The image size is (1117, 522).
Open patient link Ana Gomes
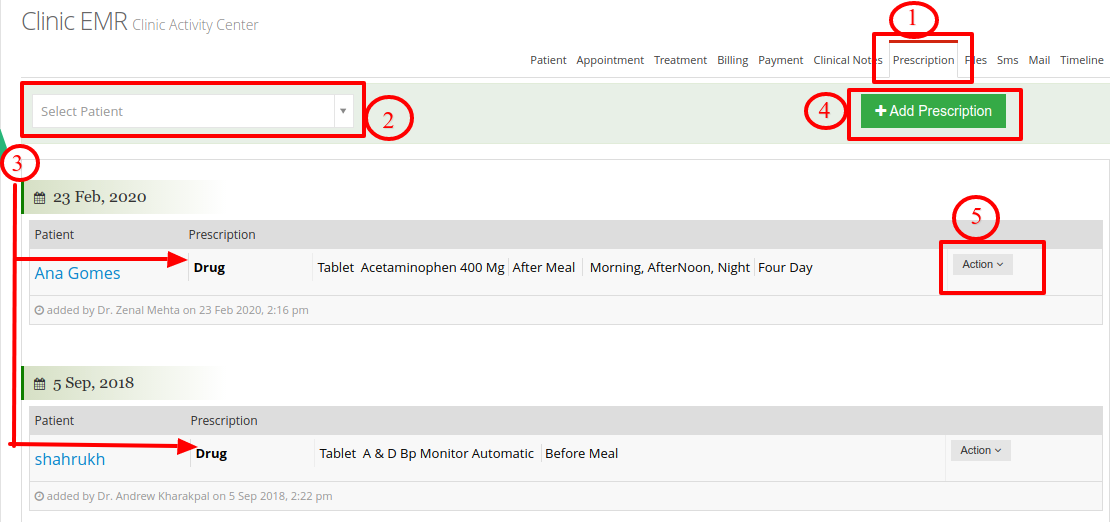[77, 273]
